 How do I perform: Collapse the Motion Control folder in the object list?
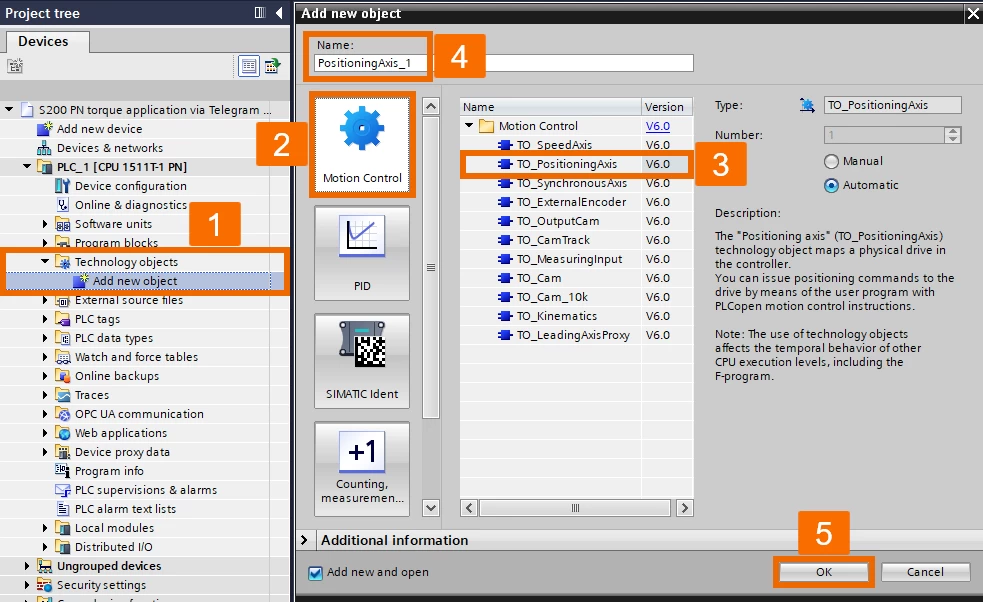tap(469, 125)
